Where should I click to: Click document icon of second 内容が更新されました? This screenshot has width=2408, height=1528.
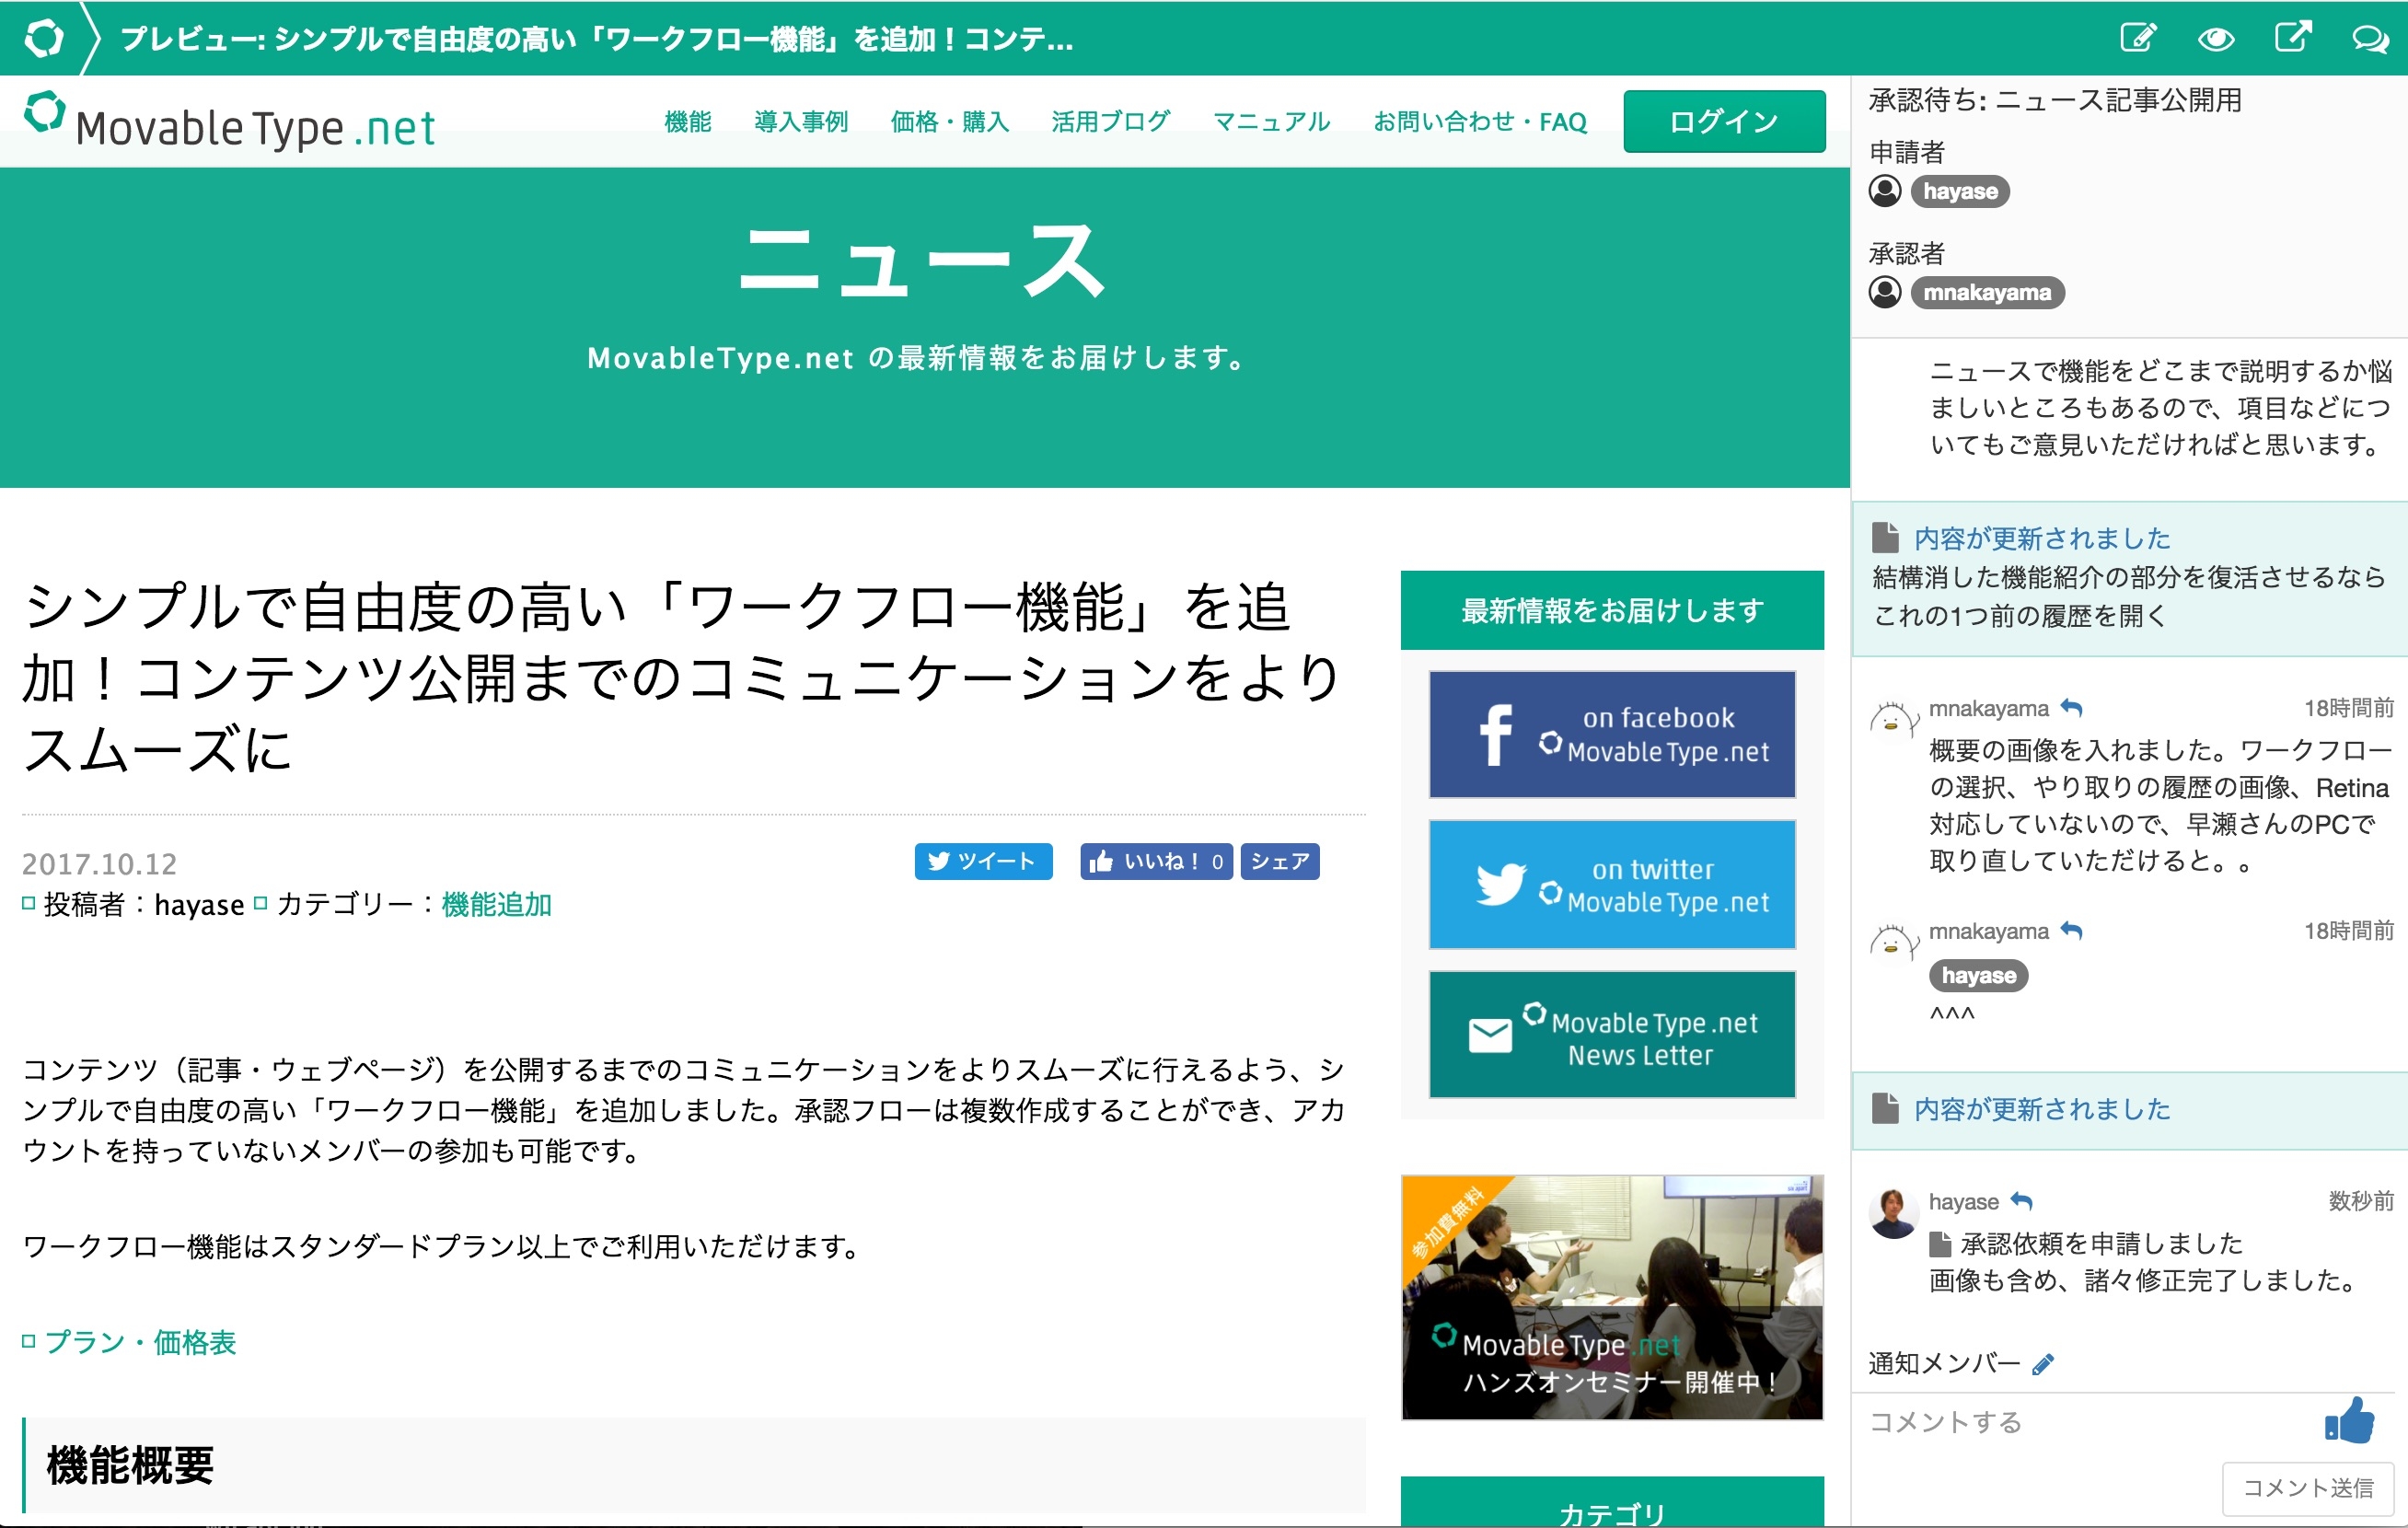pos(1885,1108)
